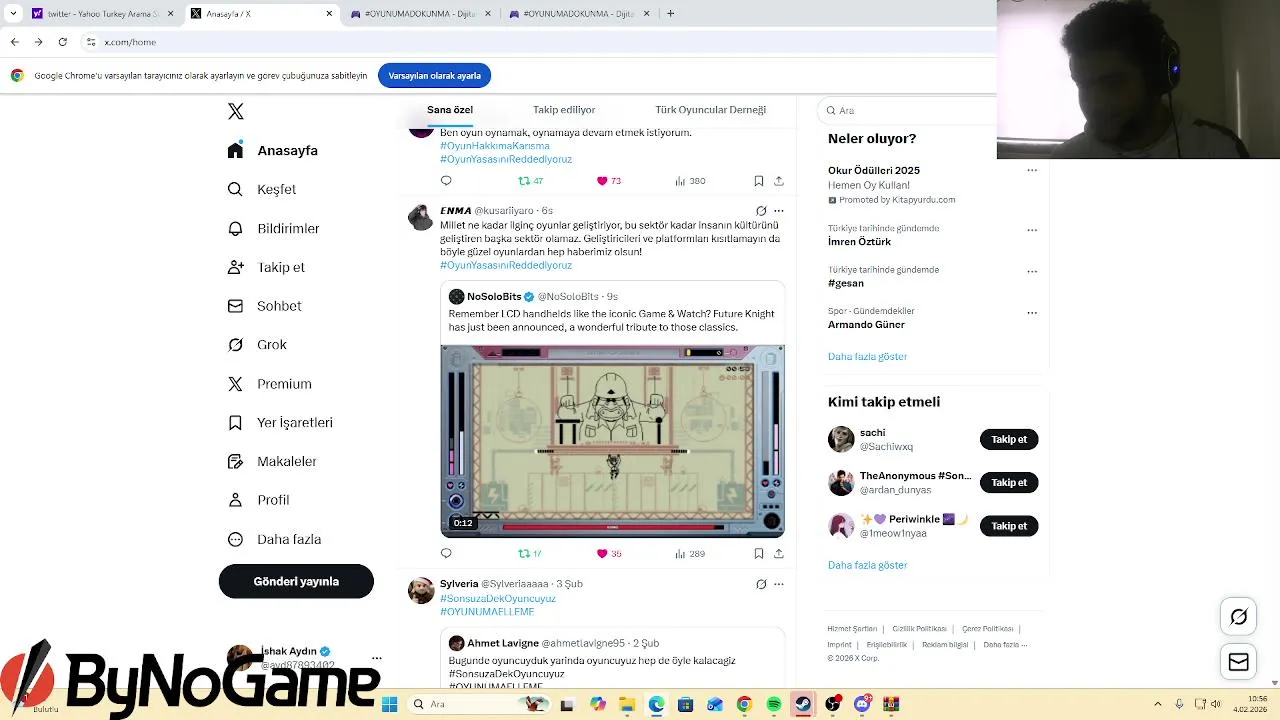Like the top post with 73 likes
This screenshot has height=720, width=1280.
[x=609, y=181]
